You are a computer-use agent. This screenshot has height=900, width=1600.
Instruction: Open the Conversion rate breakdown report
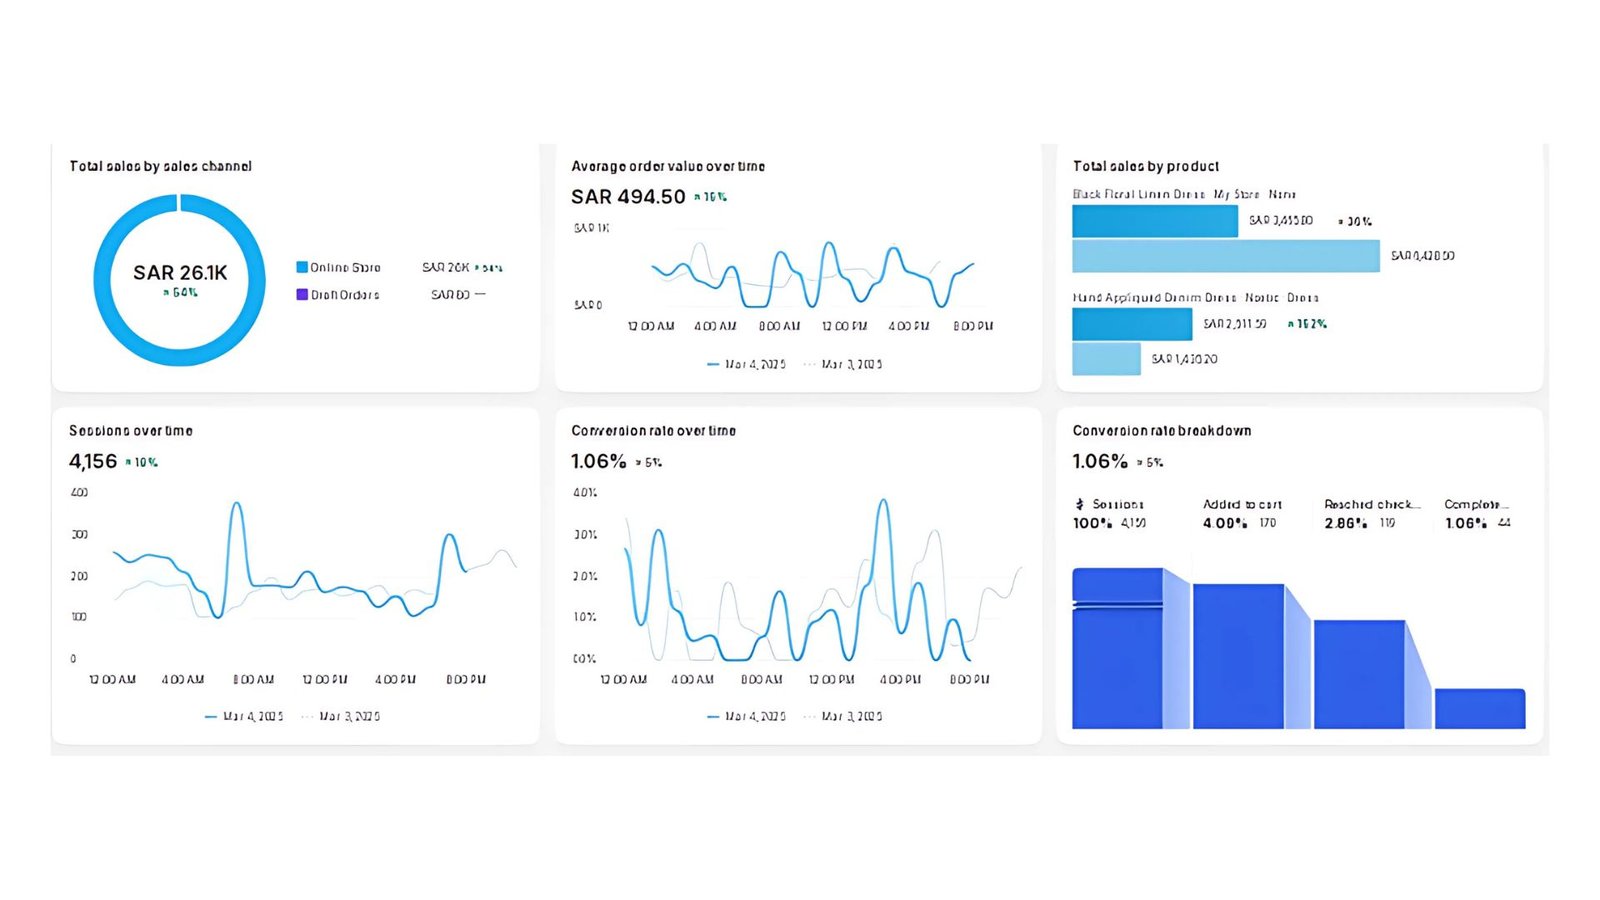coord(1162,431)
